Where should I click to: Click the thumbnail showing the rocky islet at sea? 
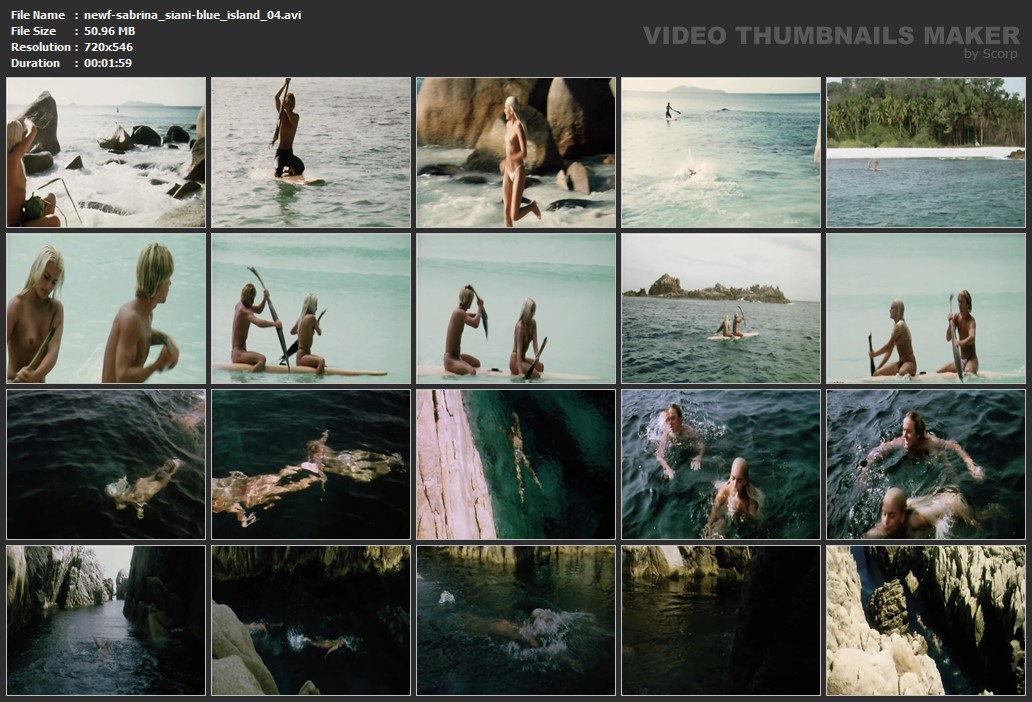(721, 309)
